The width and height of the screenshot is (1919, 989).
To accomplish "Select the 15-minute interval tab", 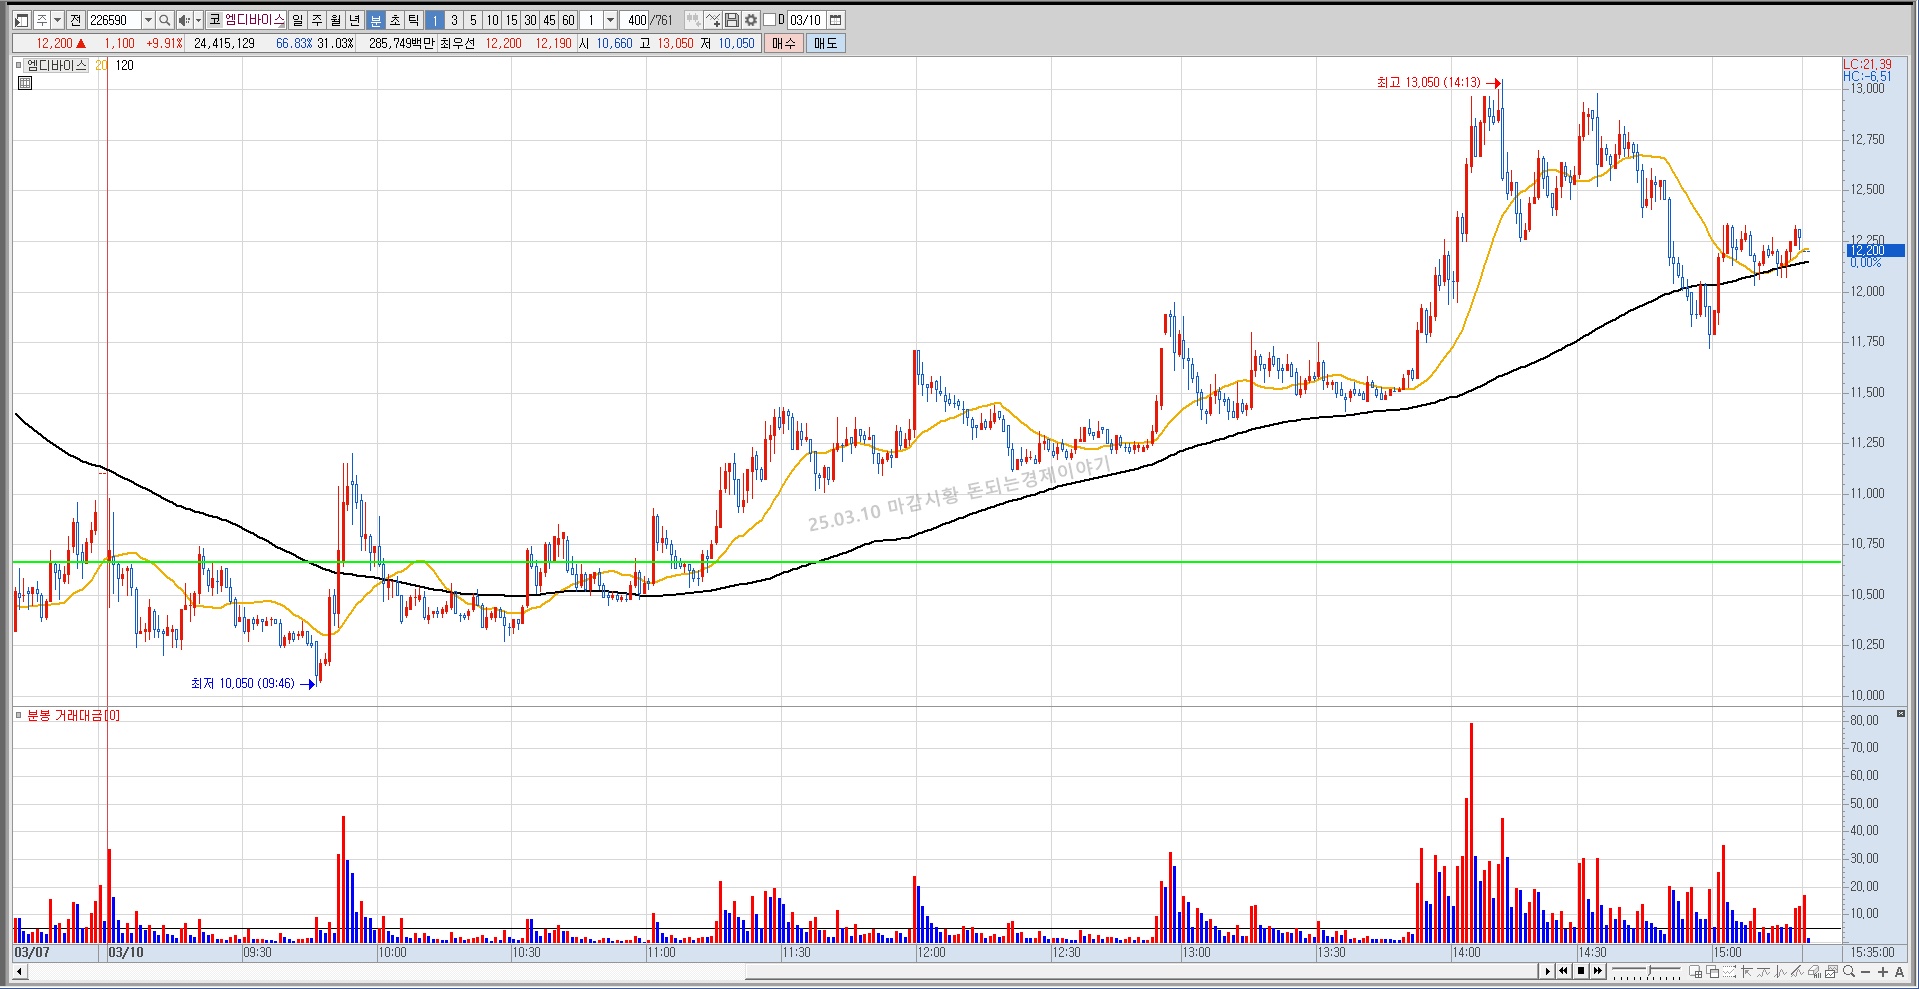I will tap(511, 20).
